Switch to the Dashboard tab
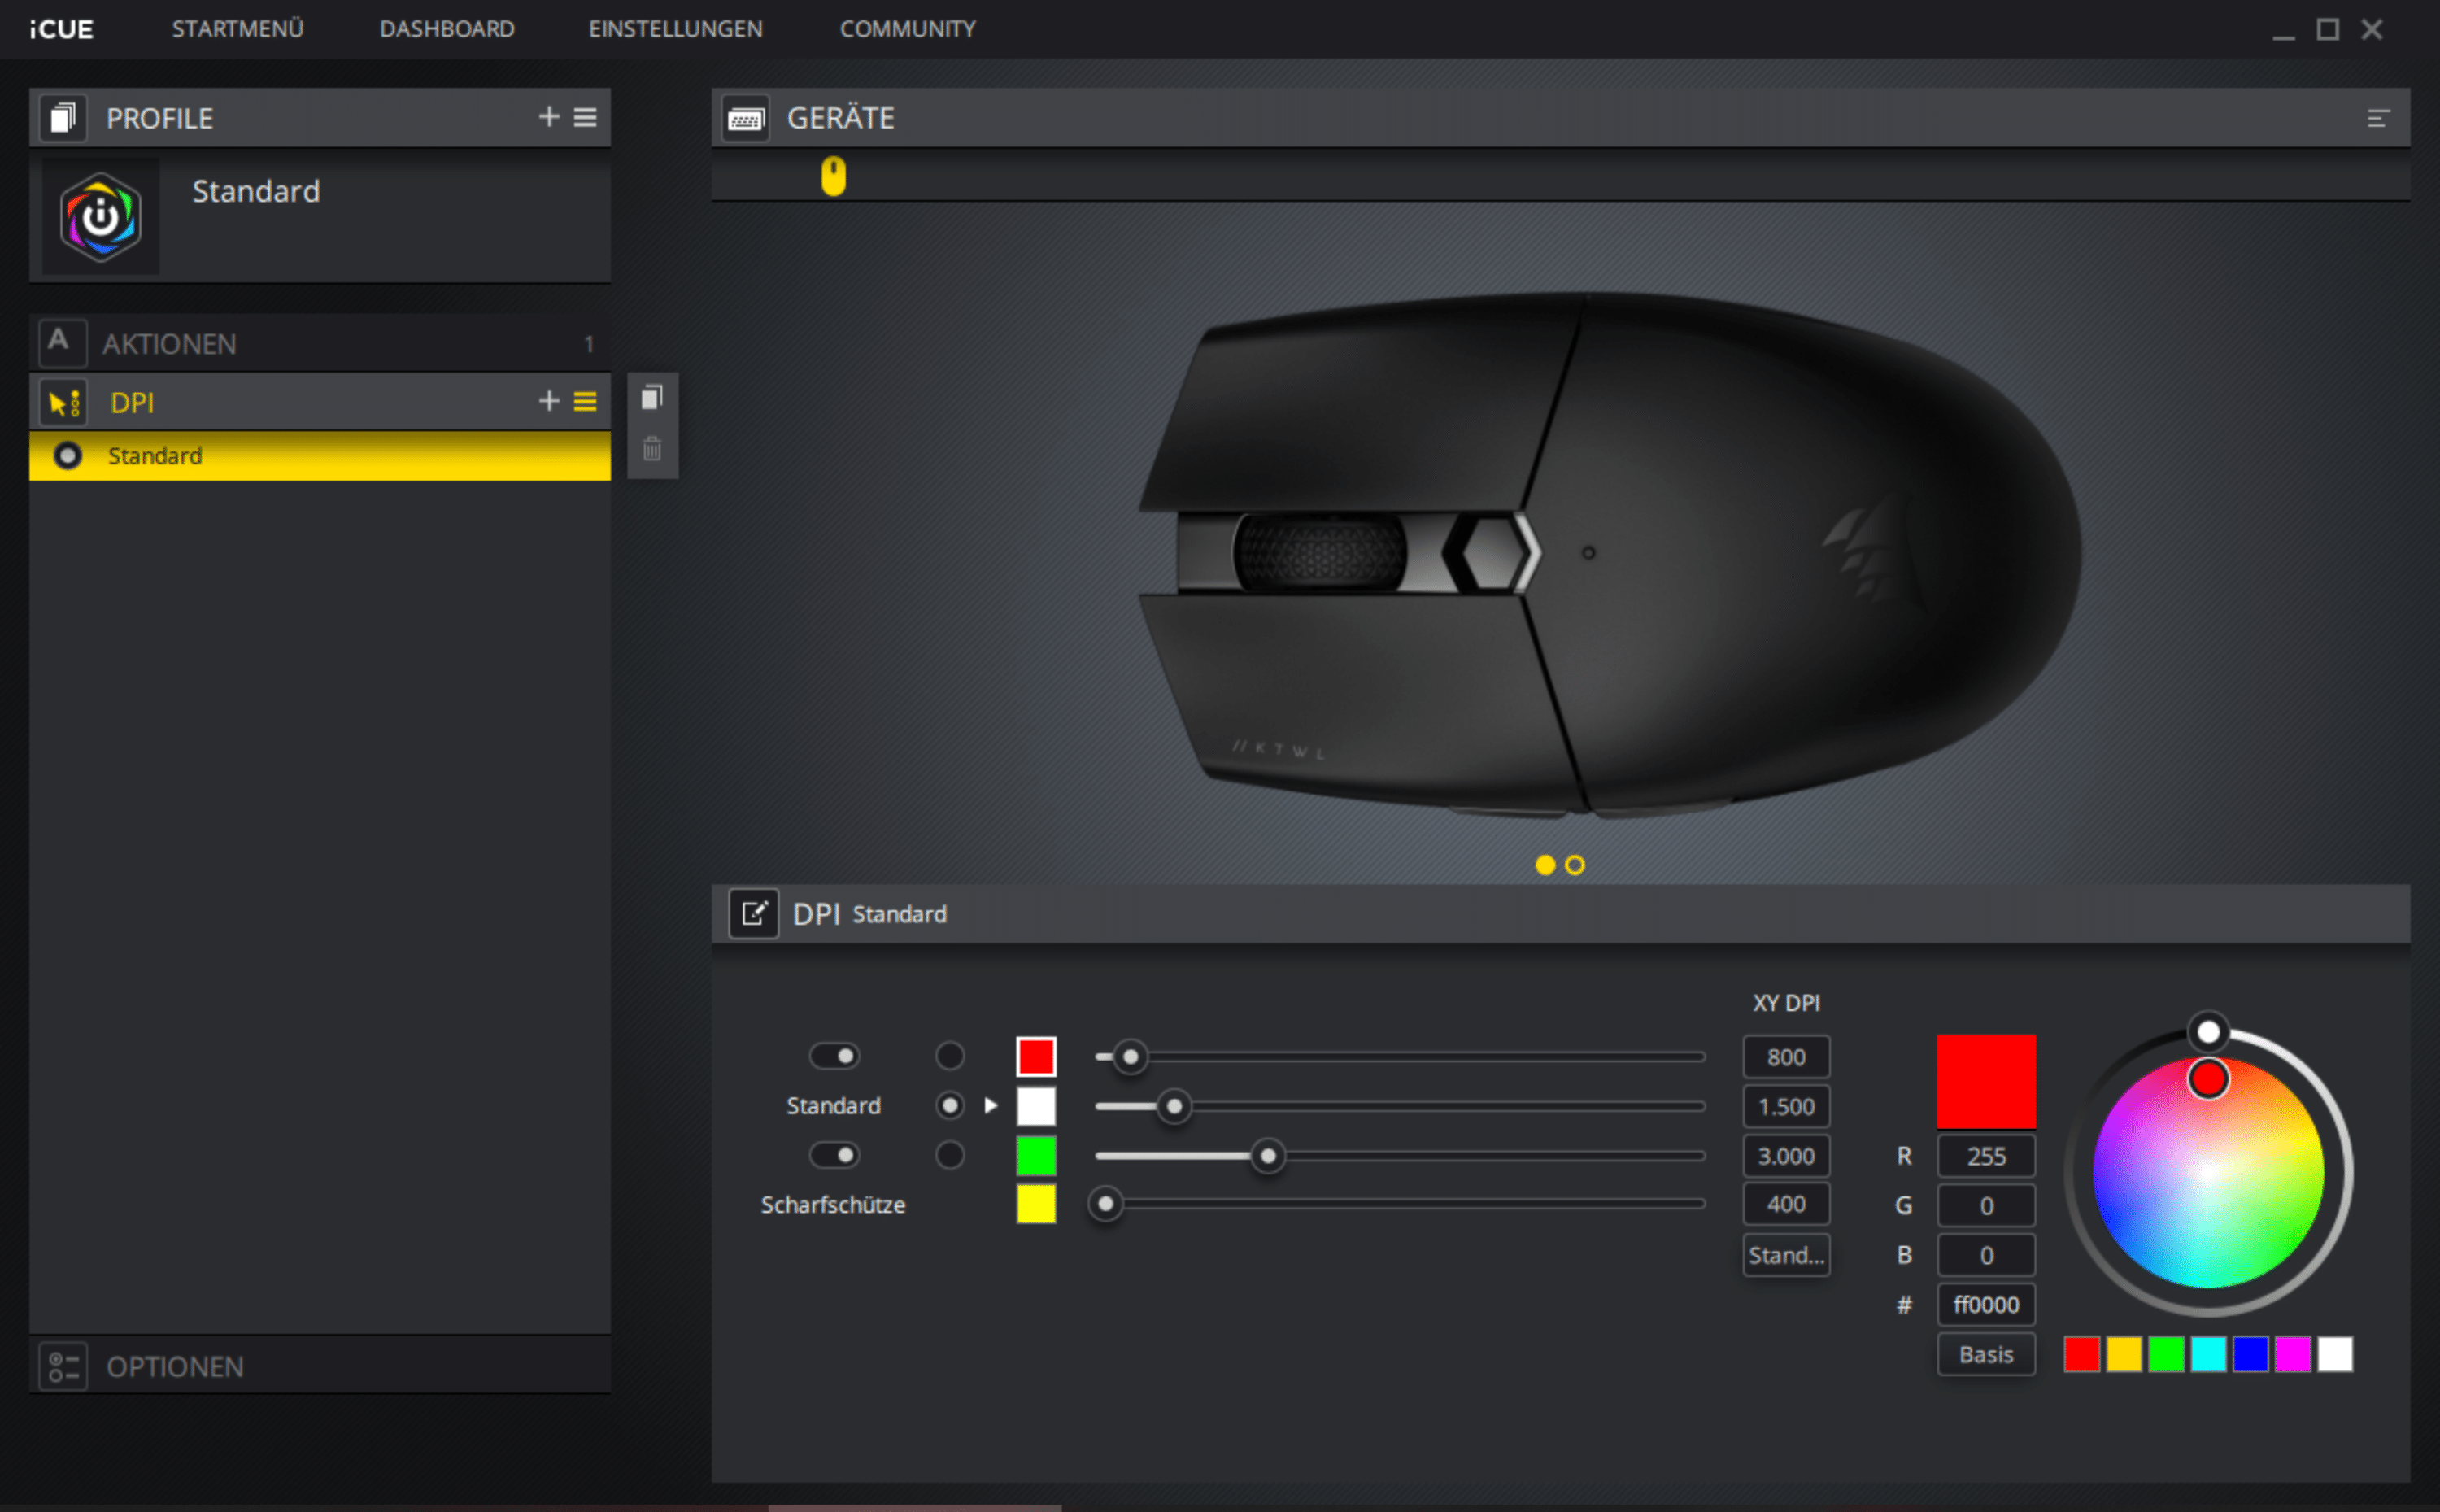Image resolution: width=2440 pixels, height=1512 pixels. click(447, 29)
